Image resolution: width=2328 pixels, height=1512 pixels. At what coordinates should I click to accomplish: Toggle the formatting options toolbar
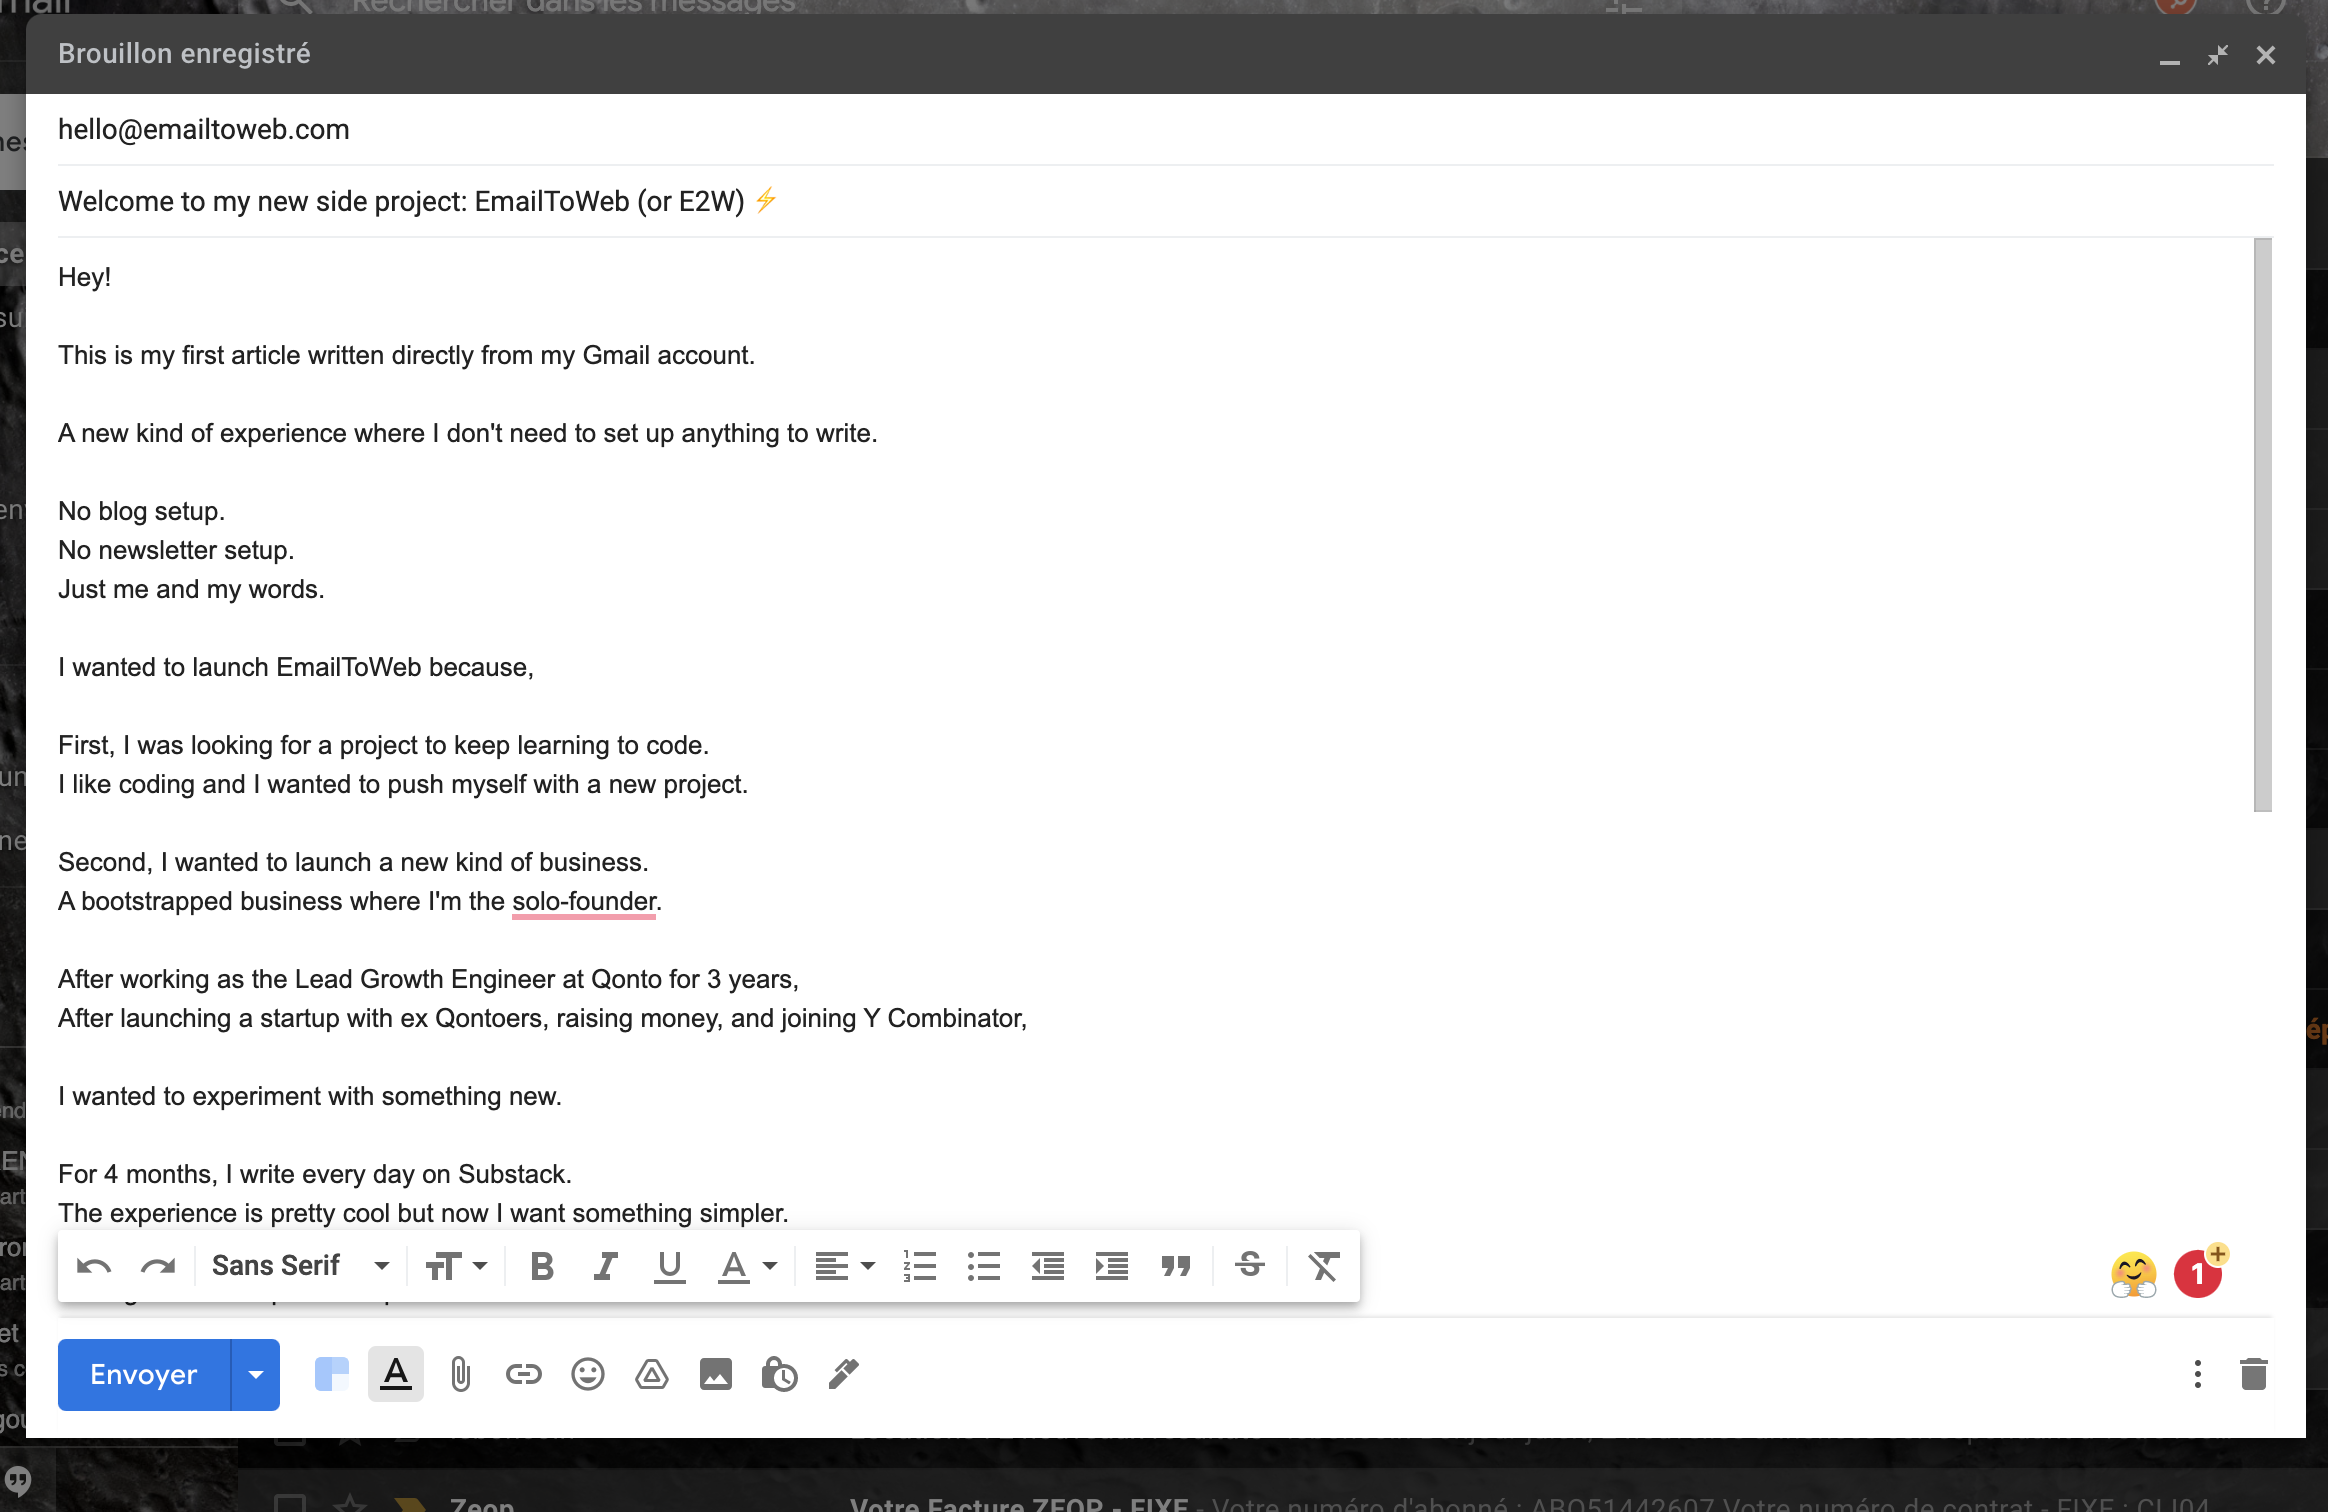pos(396,1375)
